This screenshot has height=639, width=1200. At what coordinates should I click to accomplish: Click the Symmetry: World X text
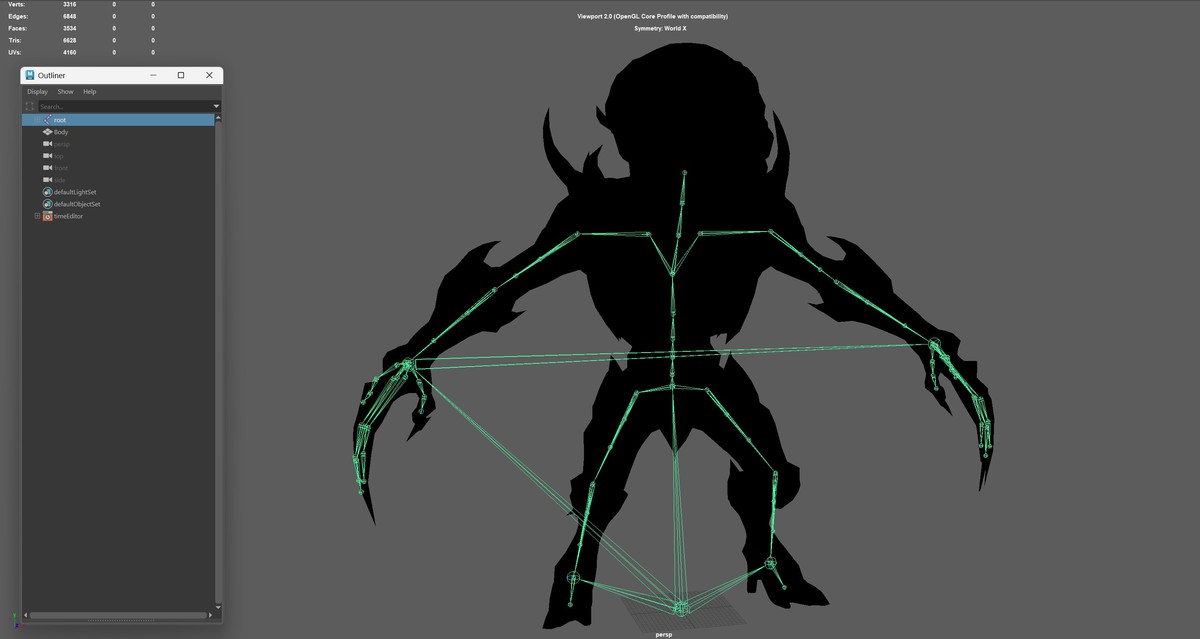tap(660, 28)
